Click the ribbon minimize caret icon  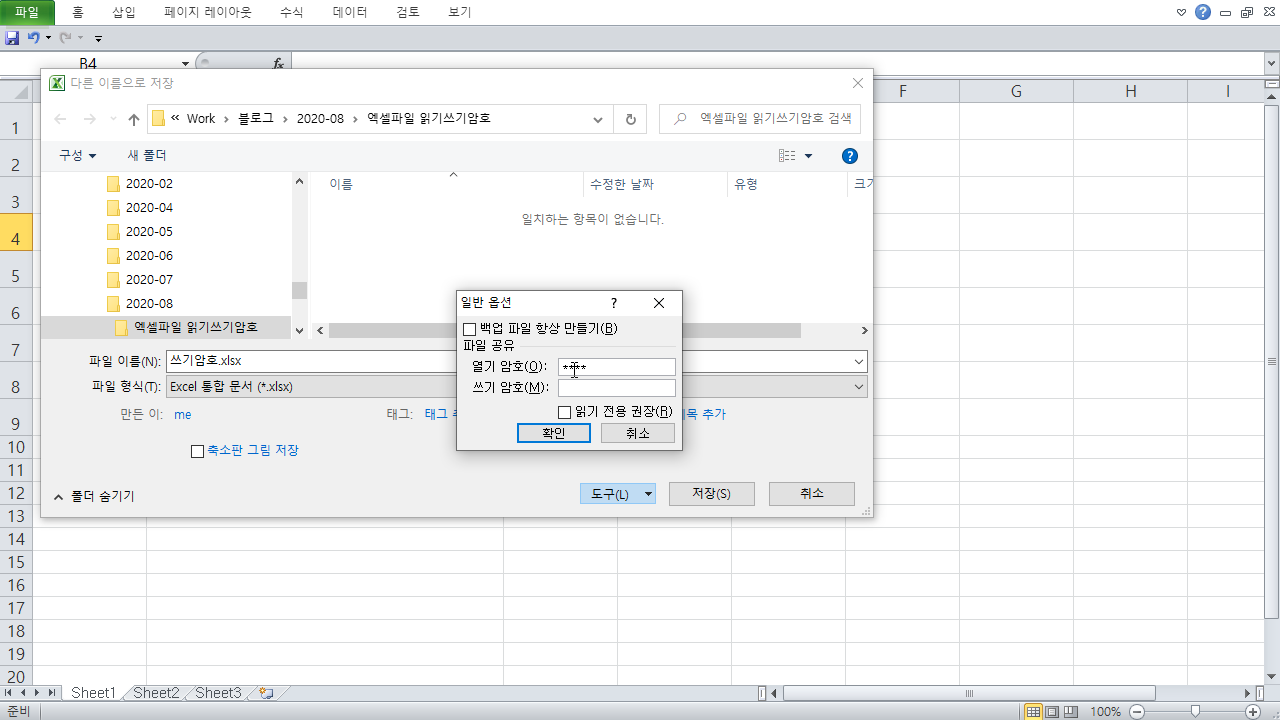pos(1181,12)
